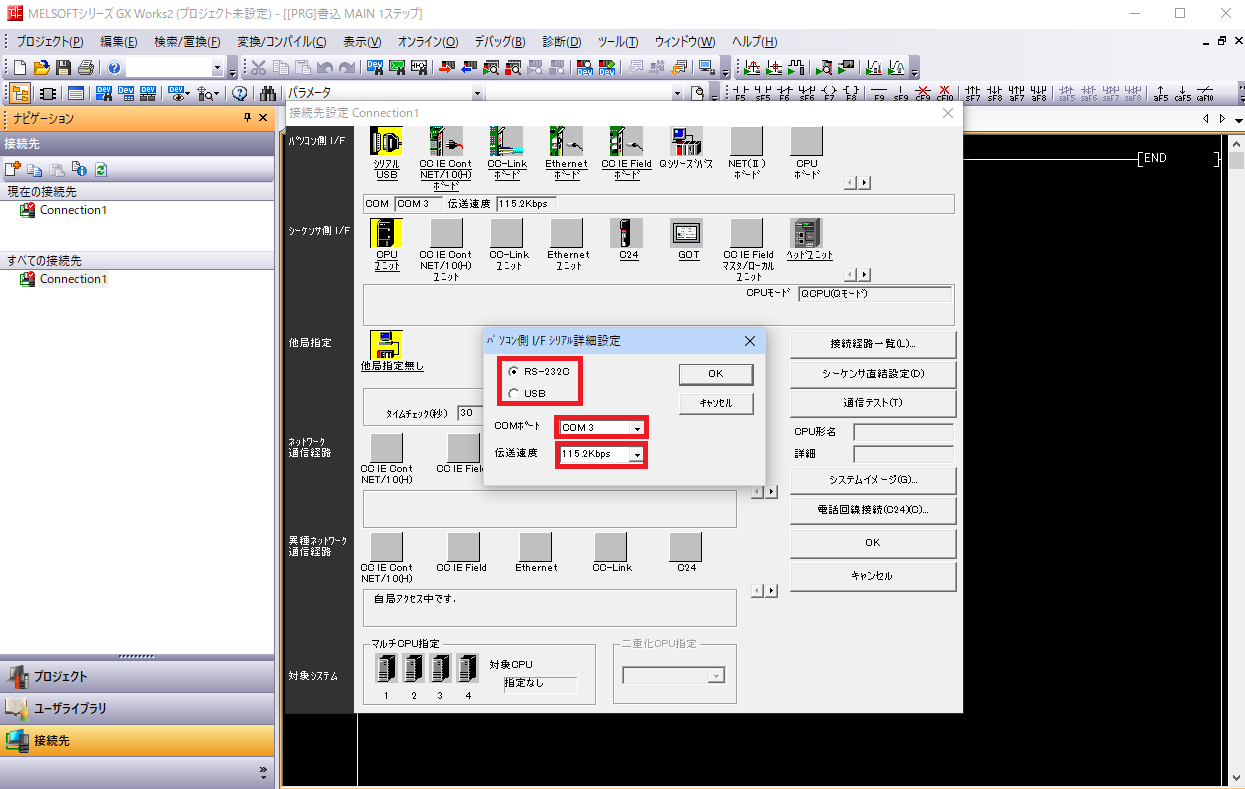Switch to the プロジェクト navigation pane
Screen dimensions: 1245x789
click(137, 676)
